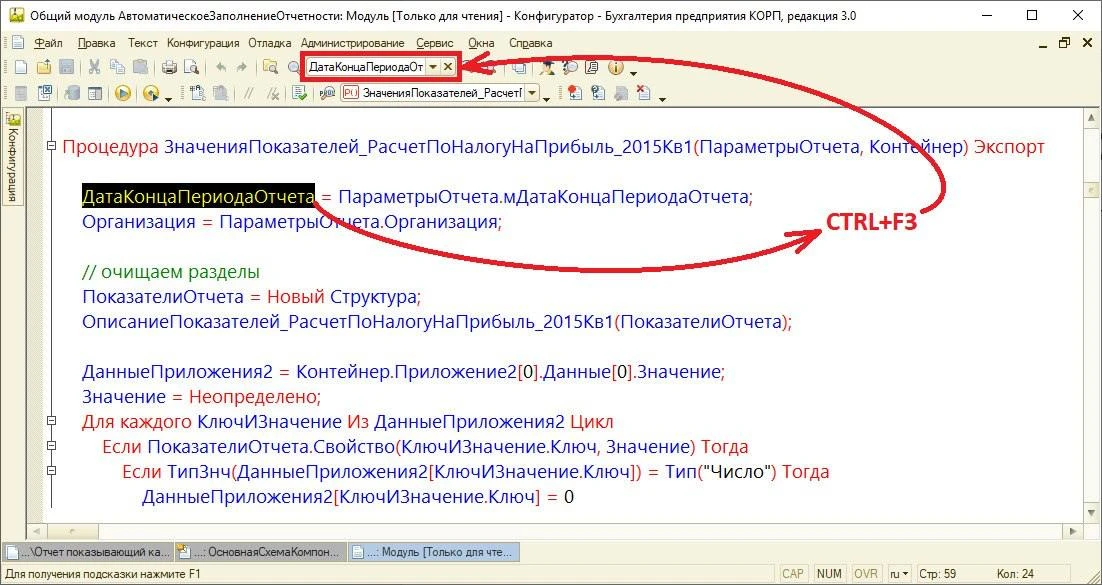Image resolution: width=1102 pixels, height=585 pixels.
Task: Click the Update database configuration icon
Action: point(72,94)
